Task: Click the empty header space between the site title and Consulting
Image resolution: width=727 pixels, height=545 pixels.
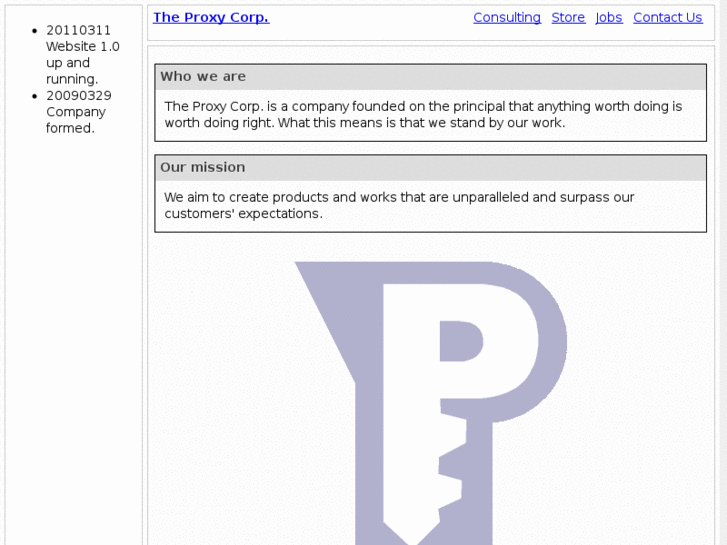Action: click(370, 17)
